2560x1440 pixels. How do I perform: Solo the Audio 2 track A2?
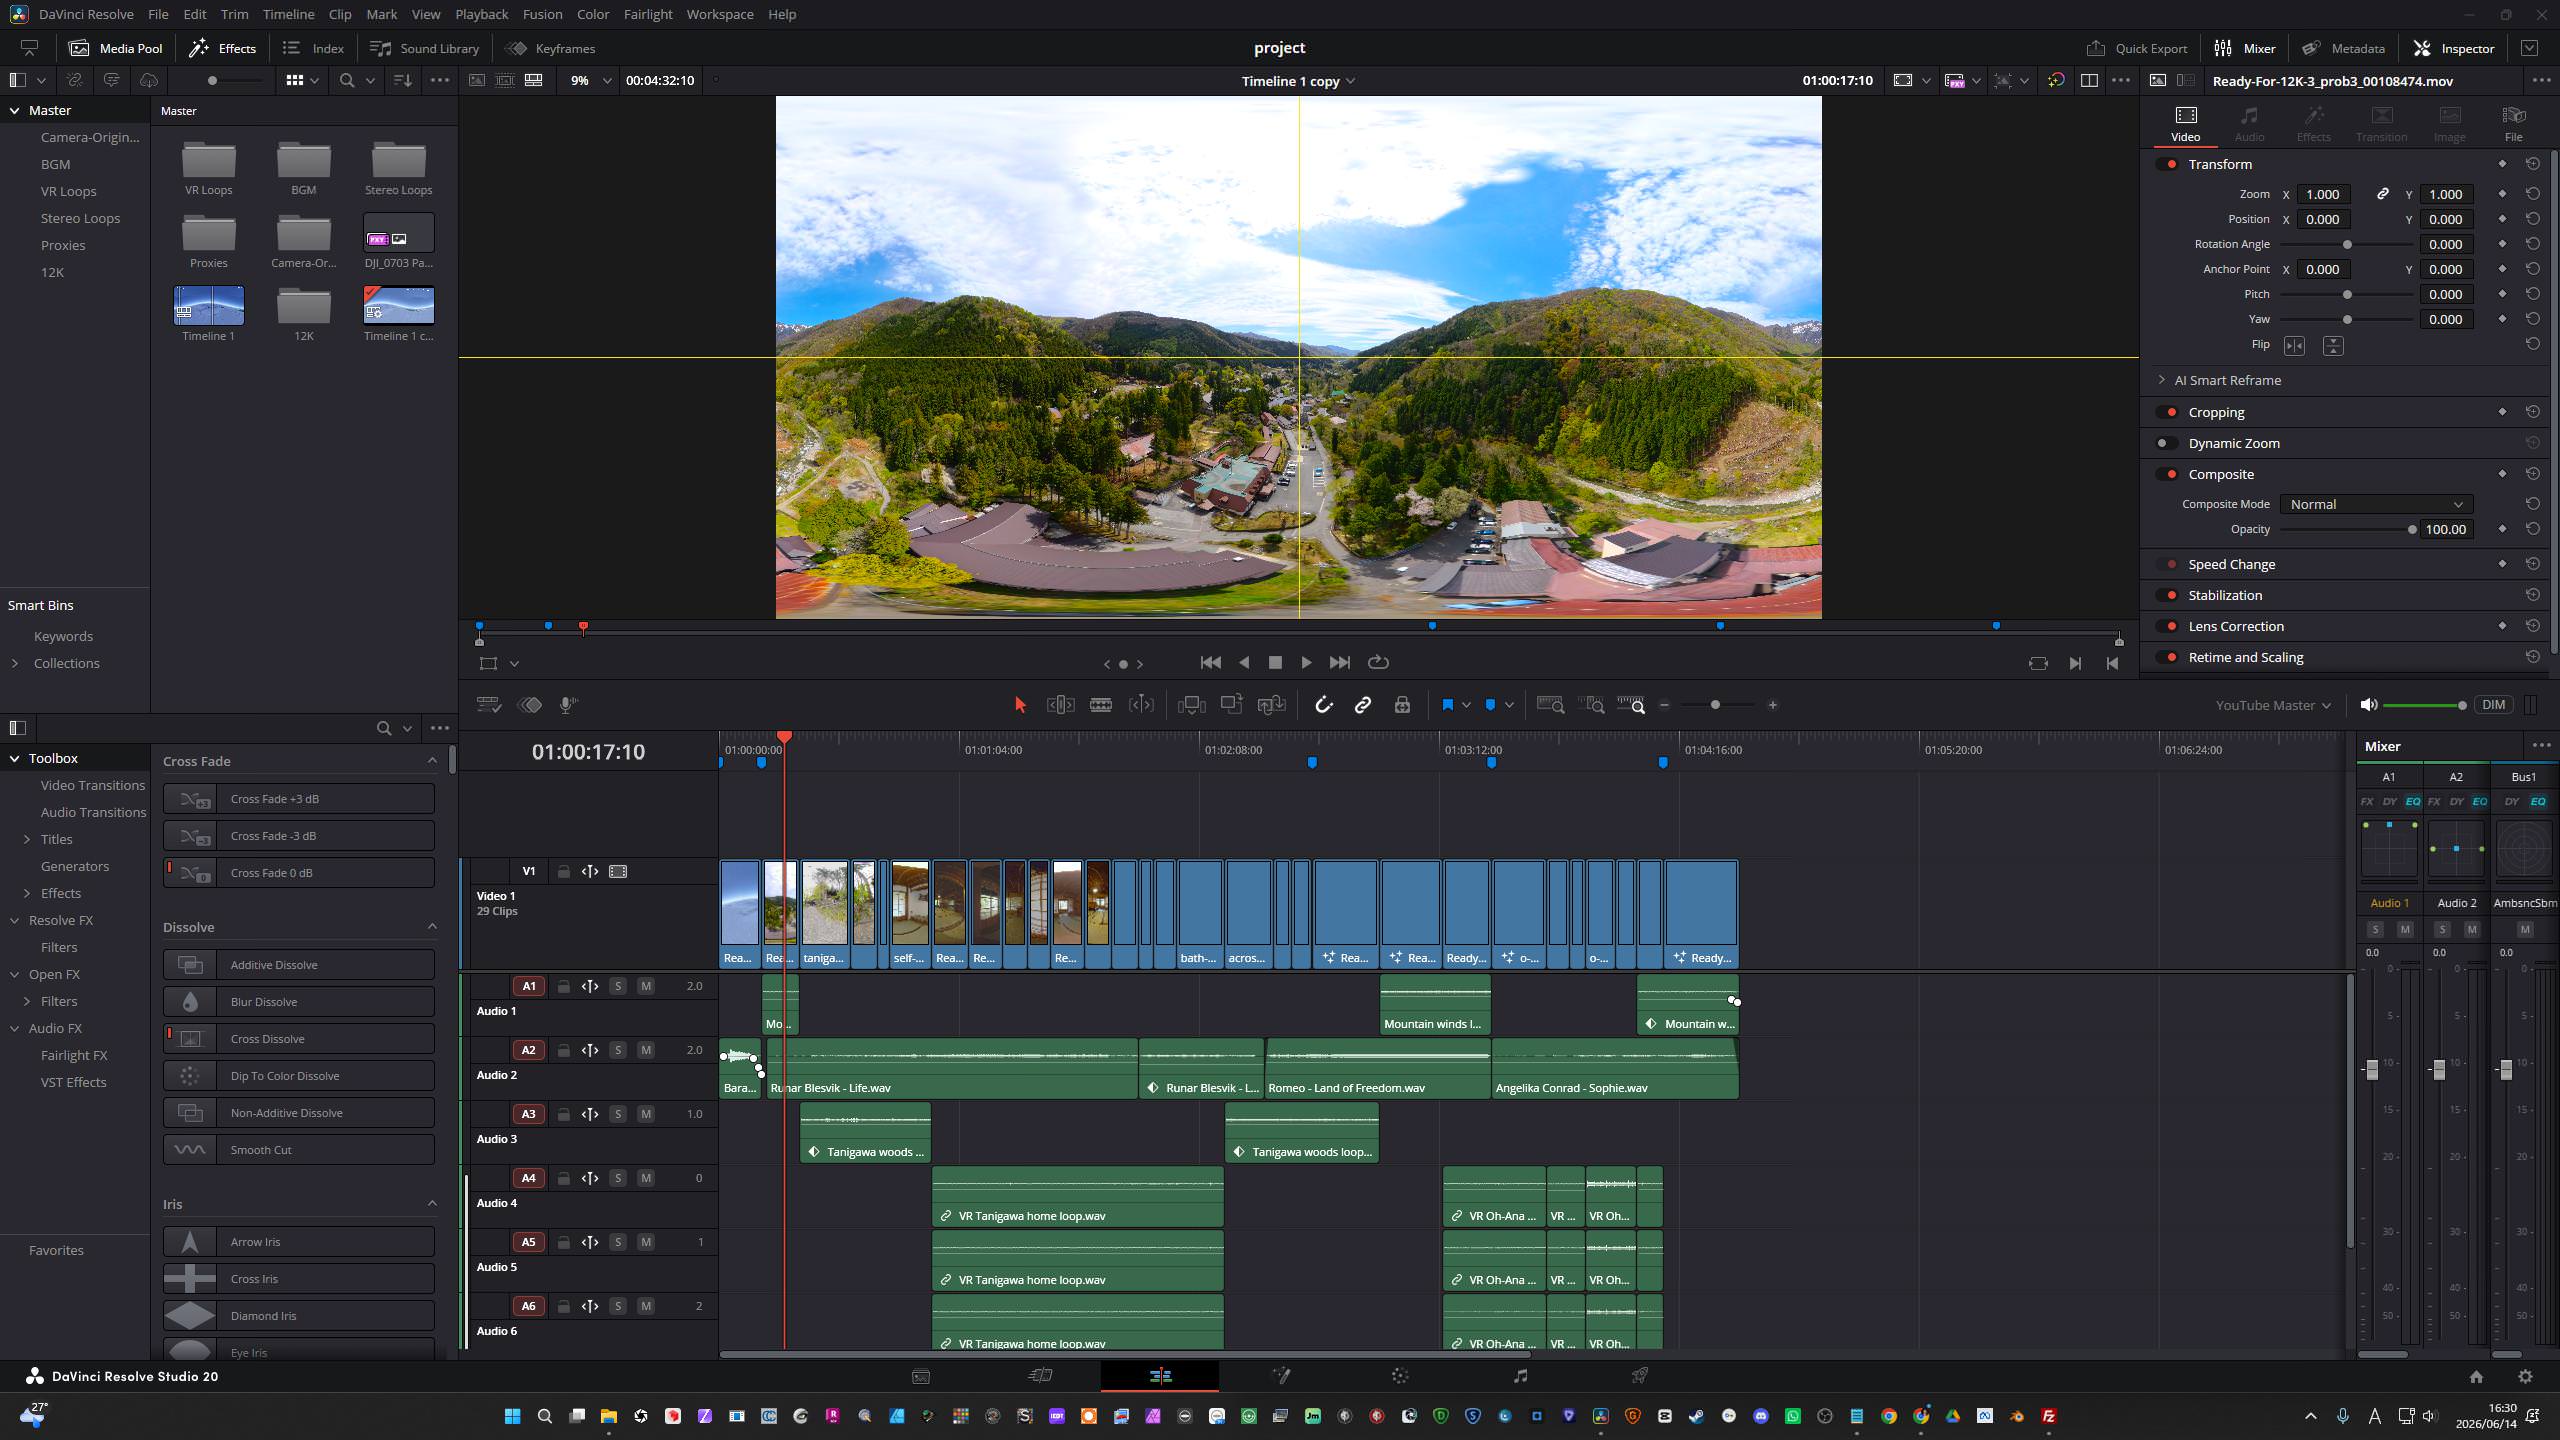pyautogui.click(x=618, y=1050)
